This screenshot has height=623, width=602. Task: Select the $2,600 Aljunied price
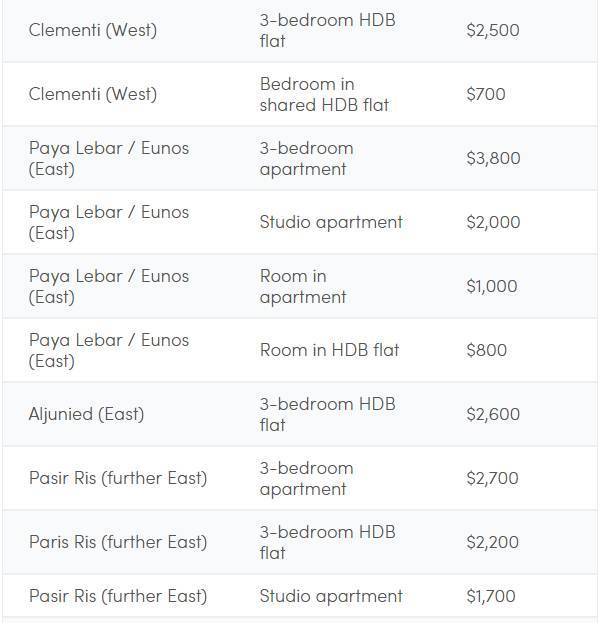(493, 414)
